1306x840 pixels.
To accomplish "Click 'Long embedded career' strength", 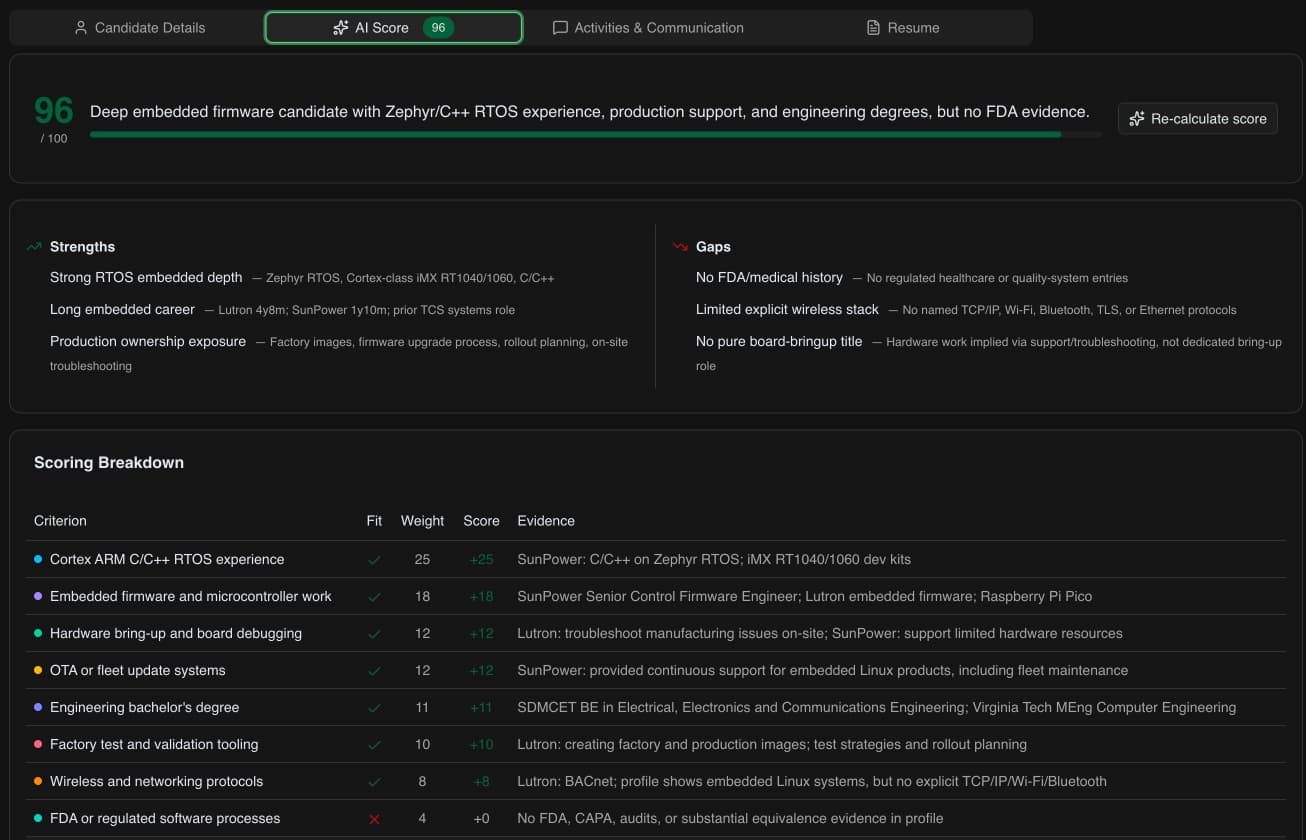I will pos(122,309).
